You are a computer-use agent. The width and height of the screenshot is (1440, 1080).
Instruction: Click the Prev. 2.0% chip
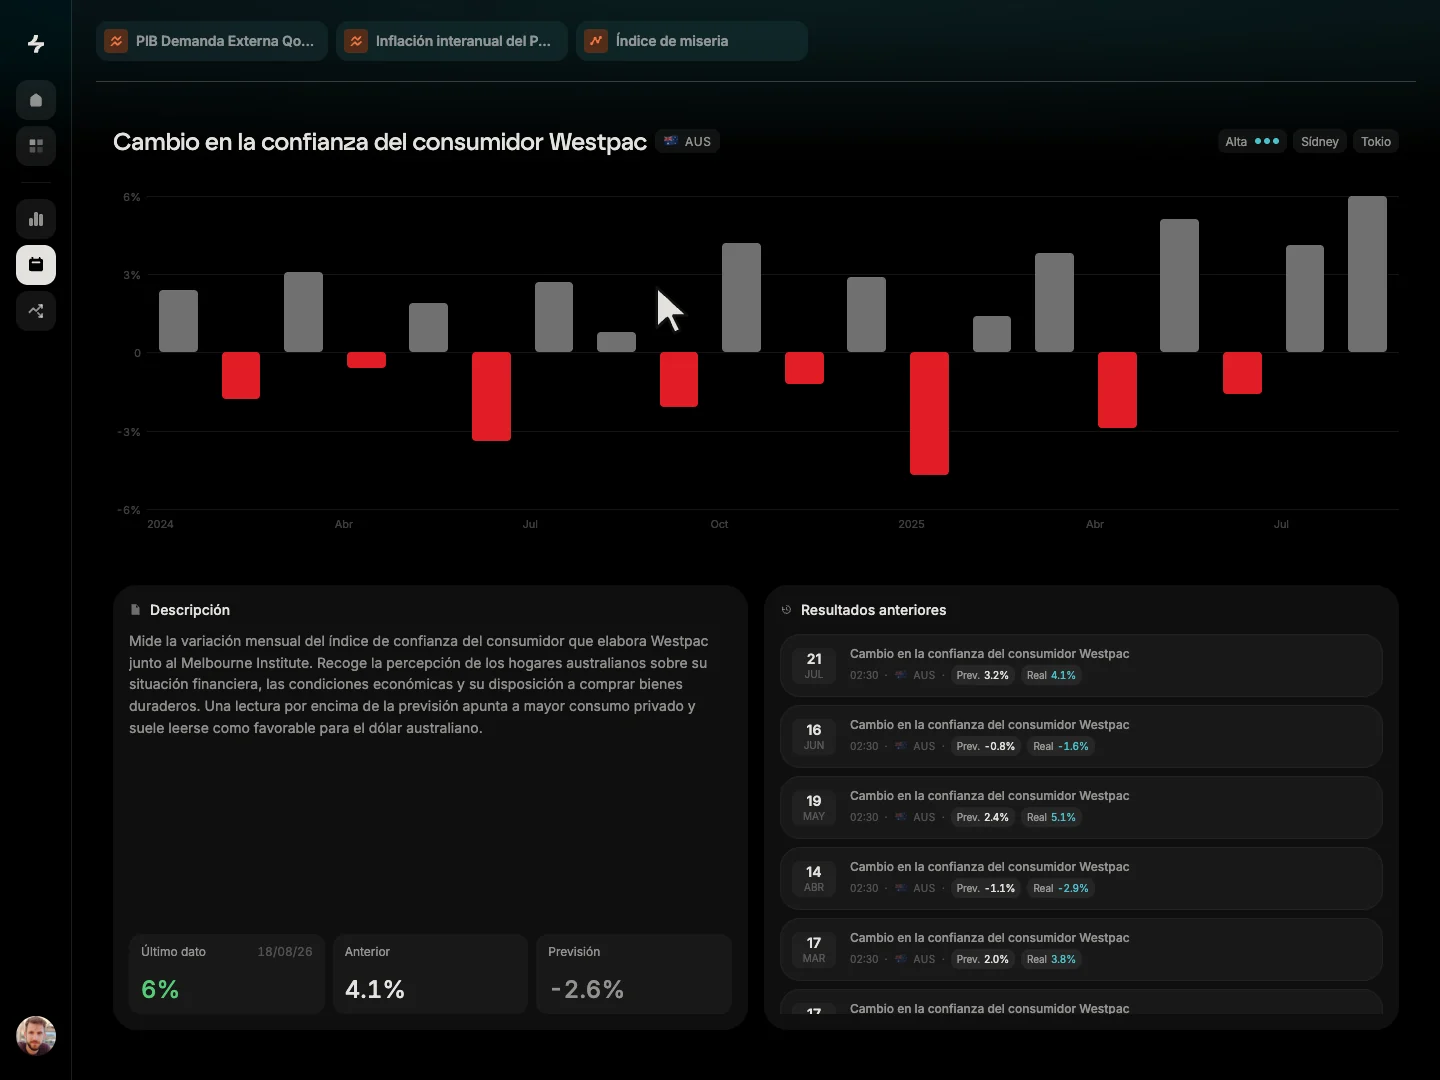point(982,959)
